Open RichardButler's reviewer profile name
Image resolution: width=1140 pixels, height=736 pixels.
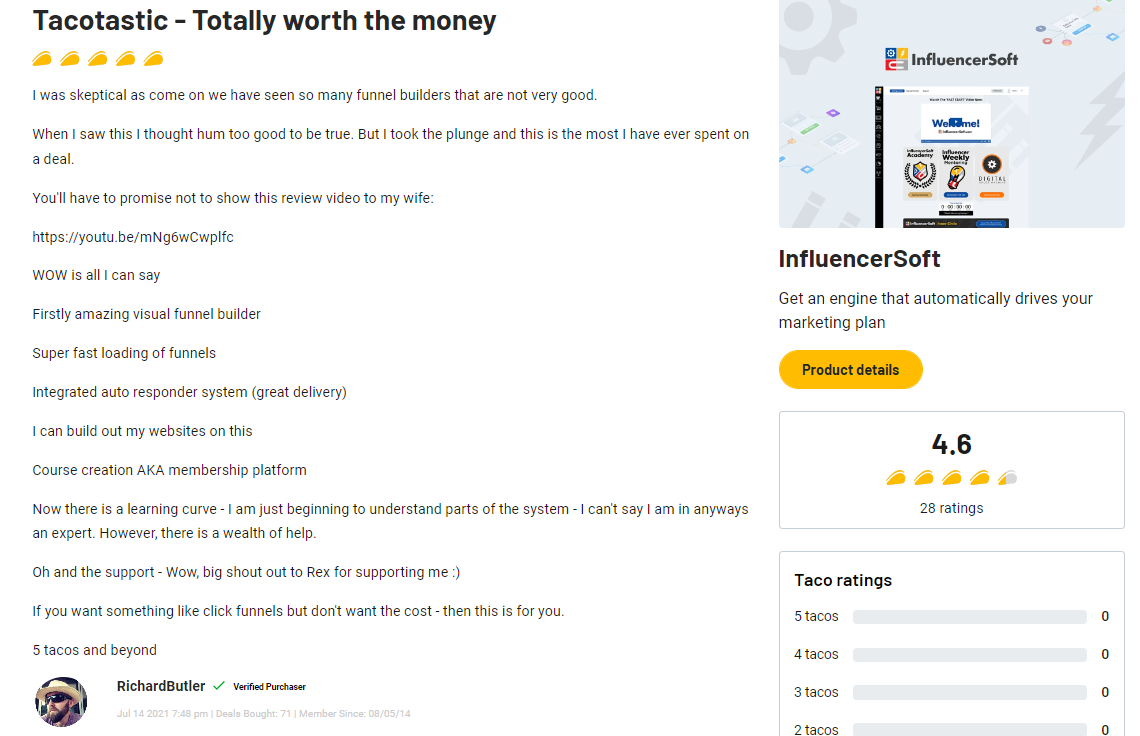[161, 686]
